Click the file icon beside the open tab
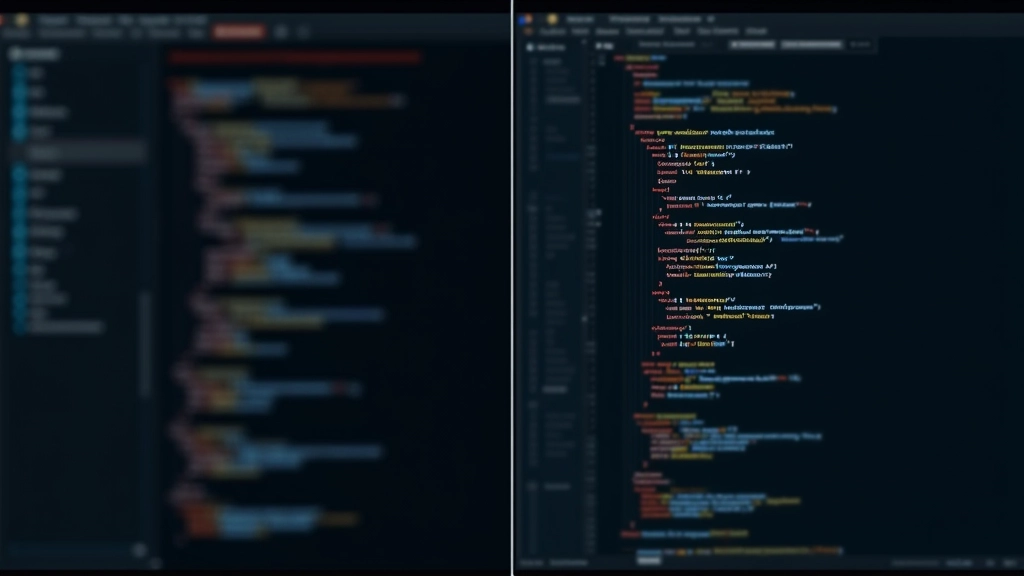Image resolution: width=1024 pixels, height=576 pixels. pyautogui.click(x=599, y=44)
